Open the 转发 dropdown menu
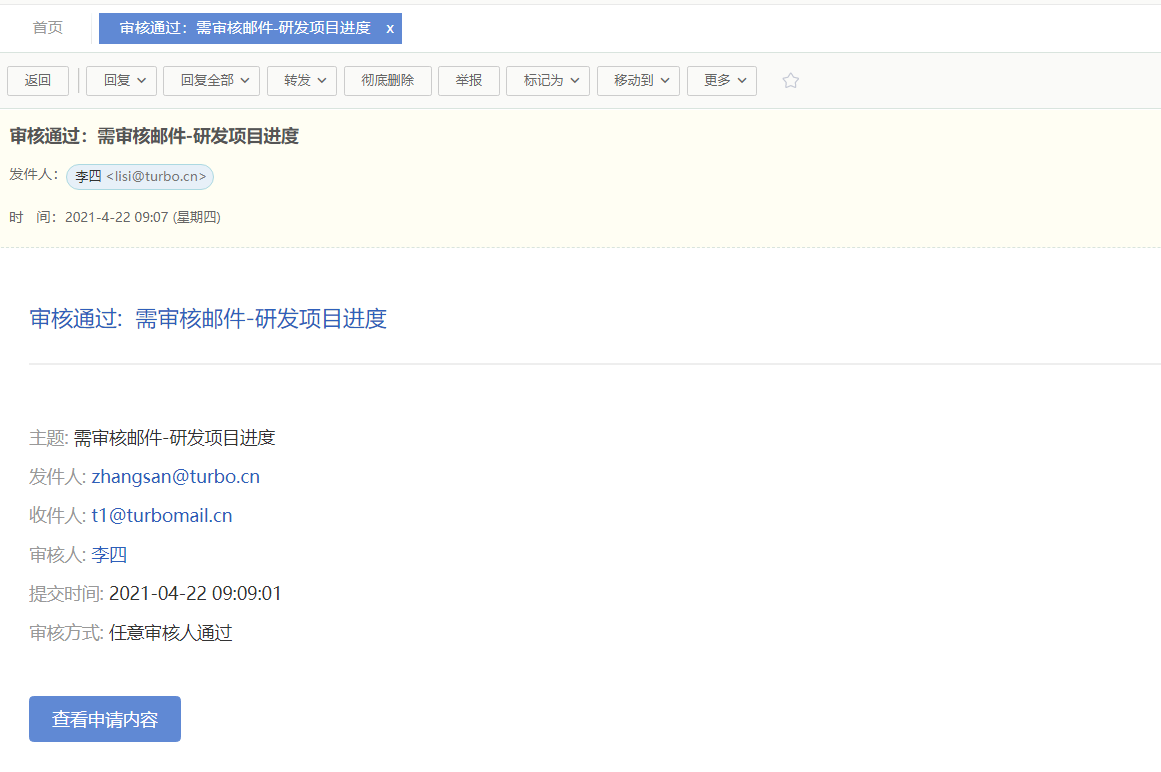This screenshot has width=1161, height=772. (301, 81)
